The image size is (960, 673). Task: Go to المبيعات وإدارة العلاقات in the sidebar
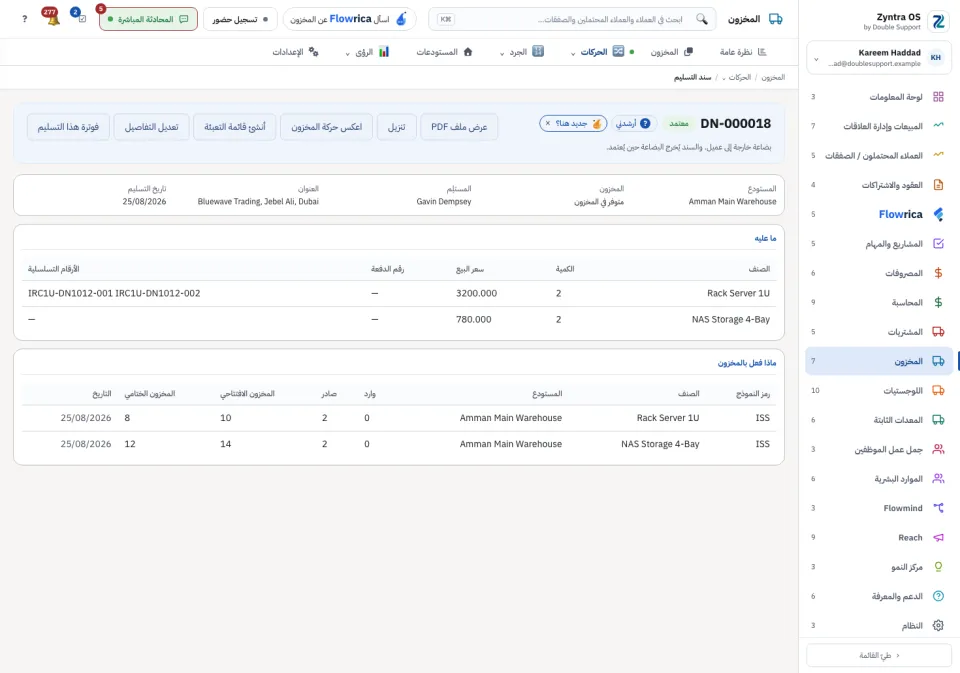[879, 126]
